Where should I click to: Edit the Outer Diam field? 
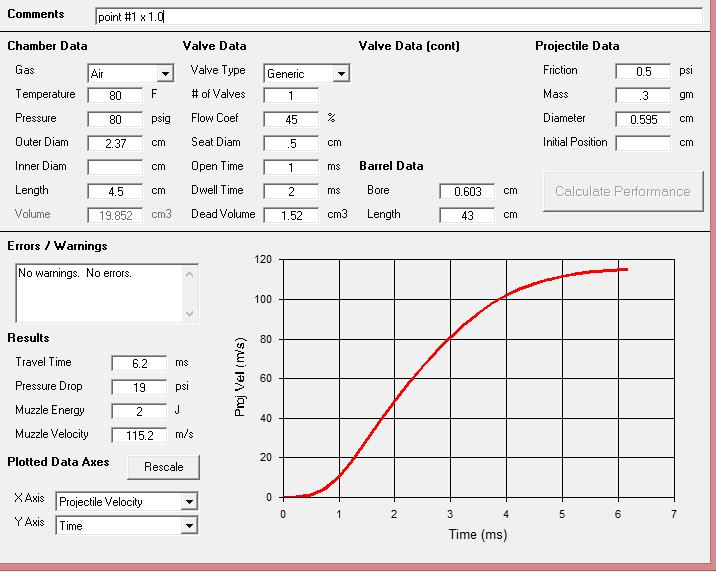point(115,144)
